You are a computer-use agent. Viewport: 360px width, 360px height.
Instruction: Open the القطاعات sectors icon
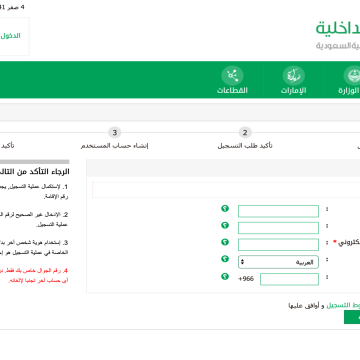click(x=232, y=76)
